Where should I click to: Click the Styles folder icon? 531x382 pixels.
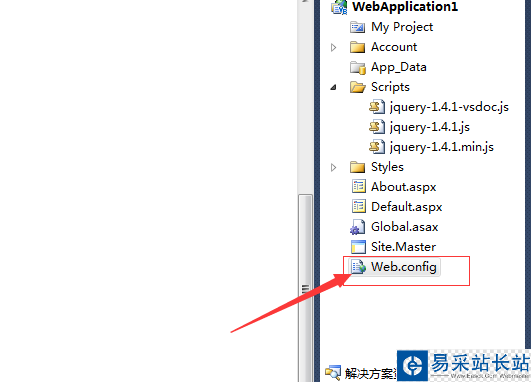(x=358, y=167)
